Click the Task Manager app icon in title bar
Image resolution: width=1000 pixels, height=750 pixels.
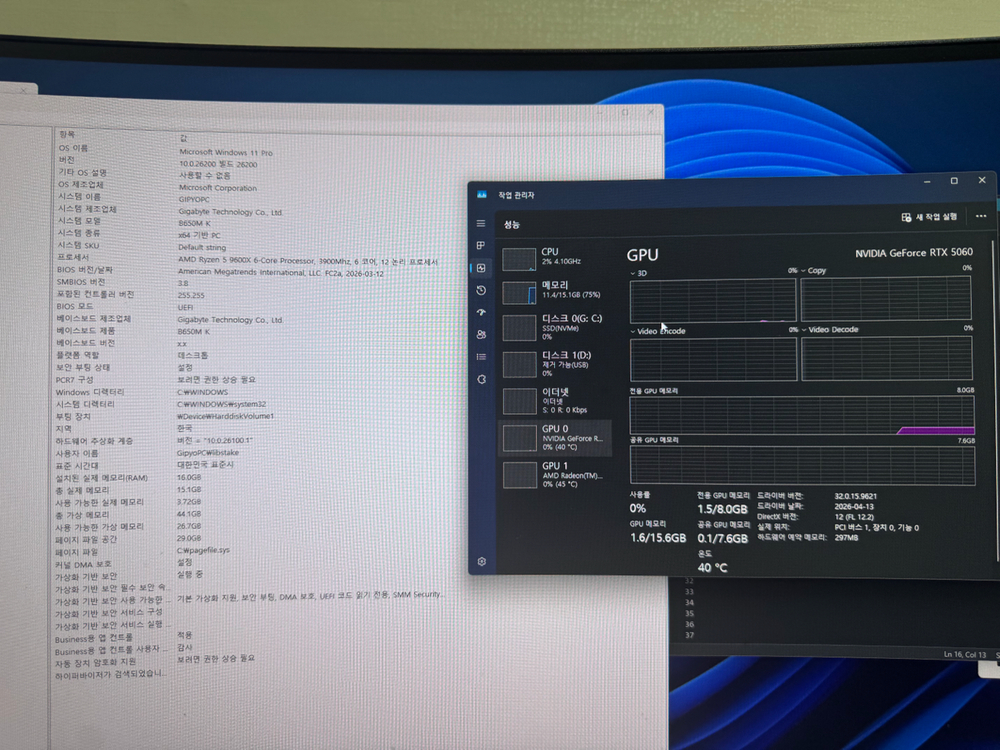click(482, 195)
